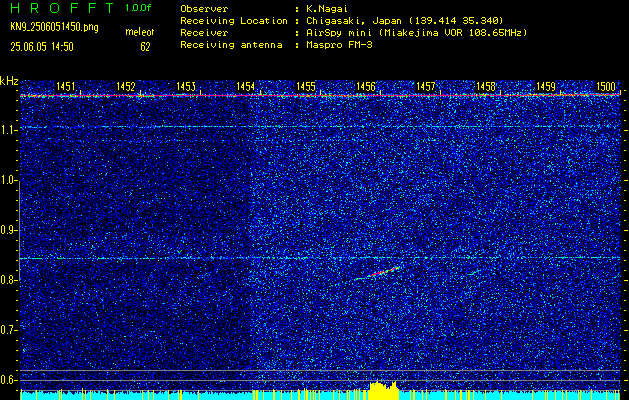Click the file name KN9_2506051450.png
Screen dimensions: 629x400
click(54, 27)
